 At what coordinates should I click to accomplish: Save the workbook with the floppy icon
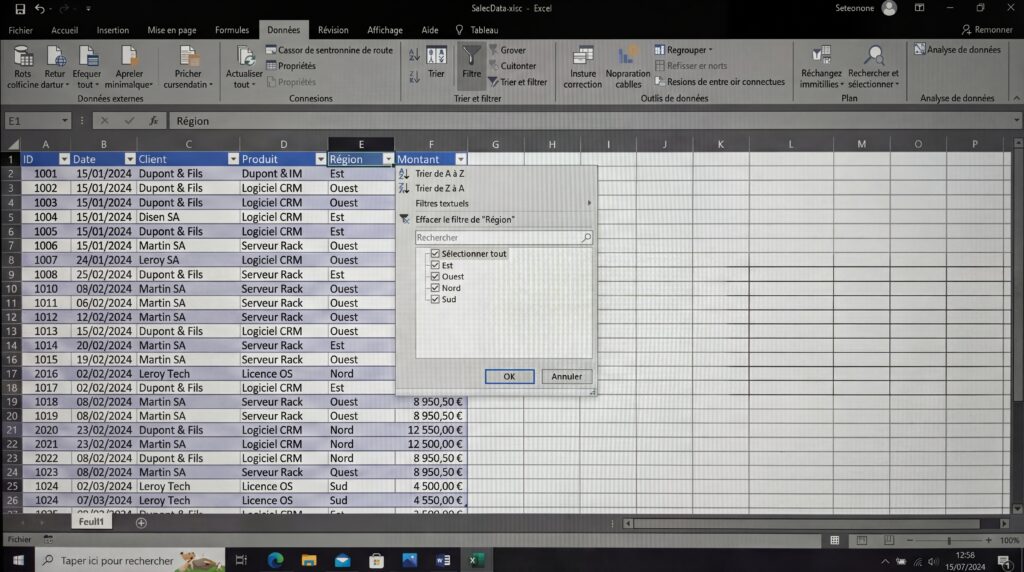20,8
